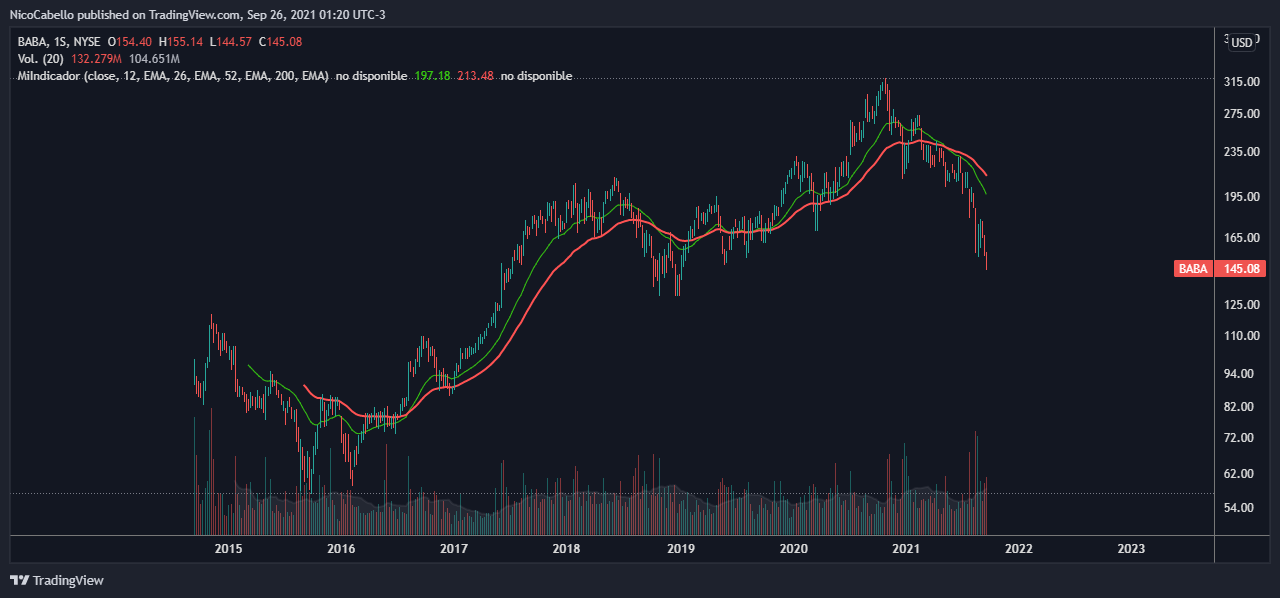Click the volume average value 104.651M
The height and width of the screenshot is (598, 1280).
[156, 59]
